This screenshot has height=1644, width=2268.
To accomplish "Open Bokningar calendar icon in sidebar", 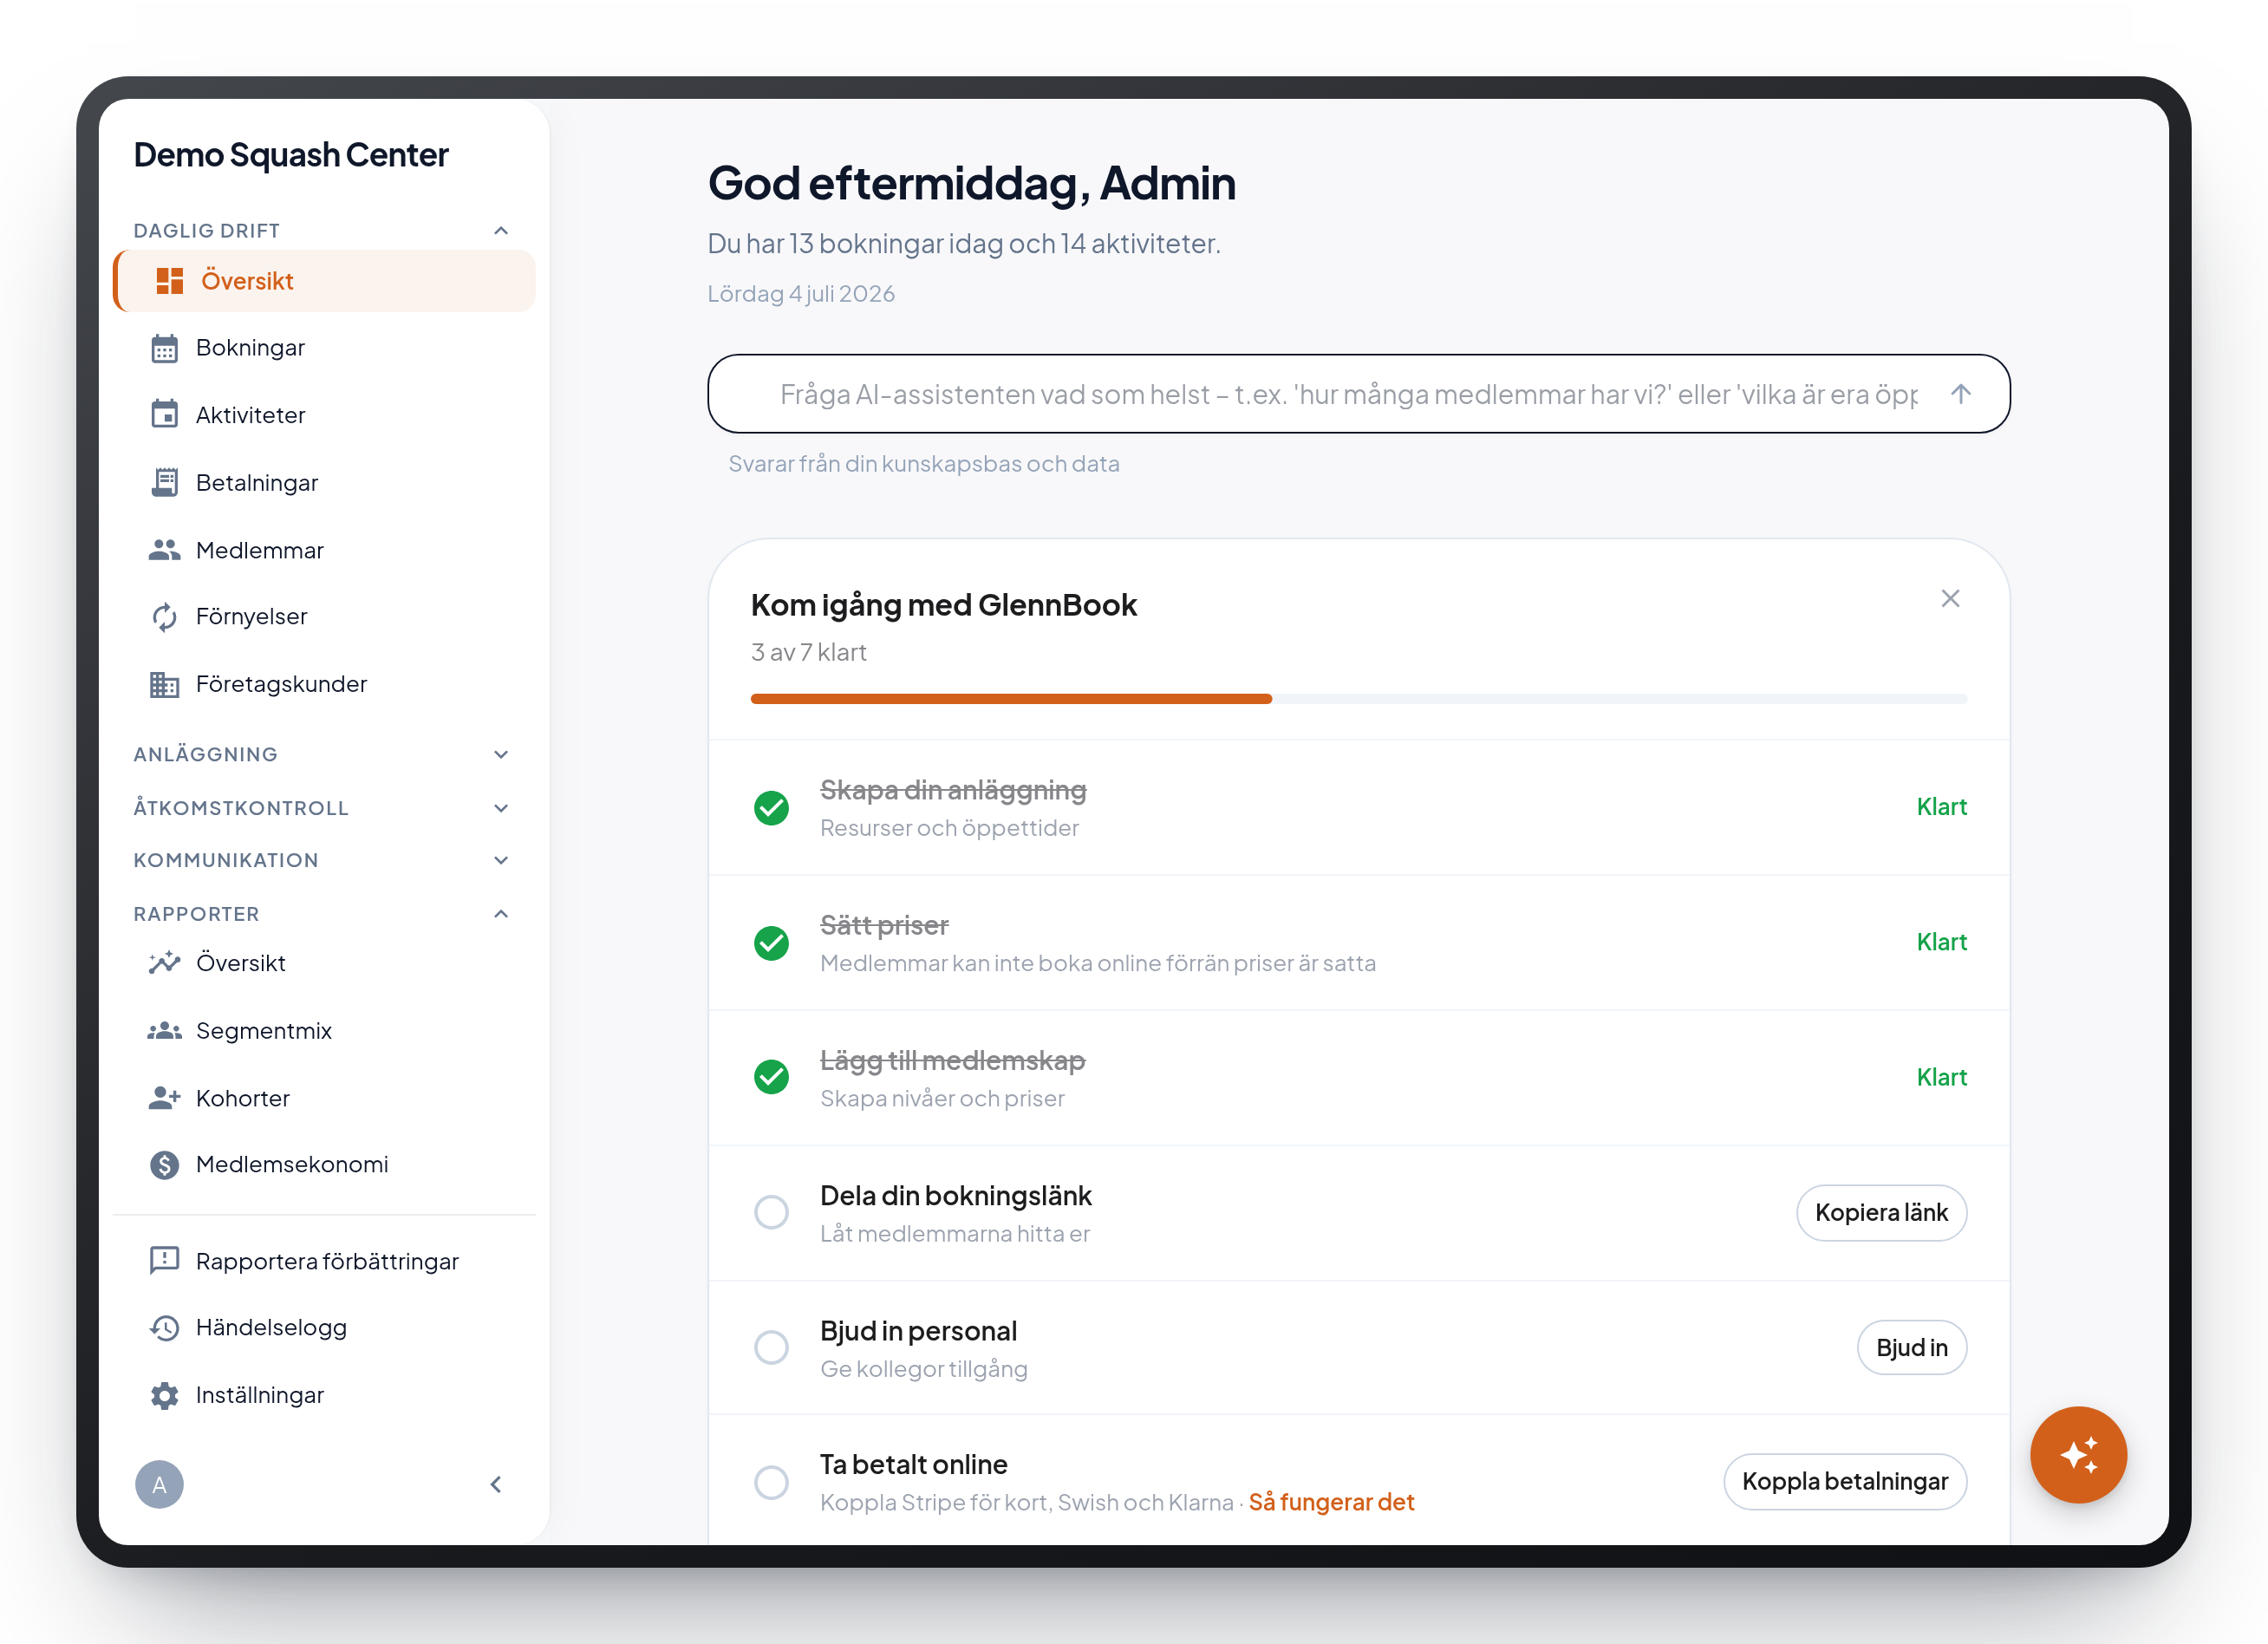I will (x=164, y=348).
